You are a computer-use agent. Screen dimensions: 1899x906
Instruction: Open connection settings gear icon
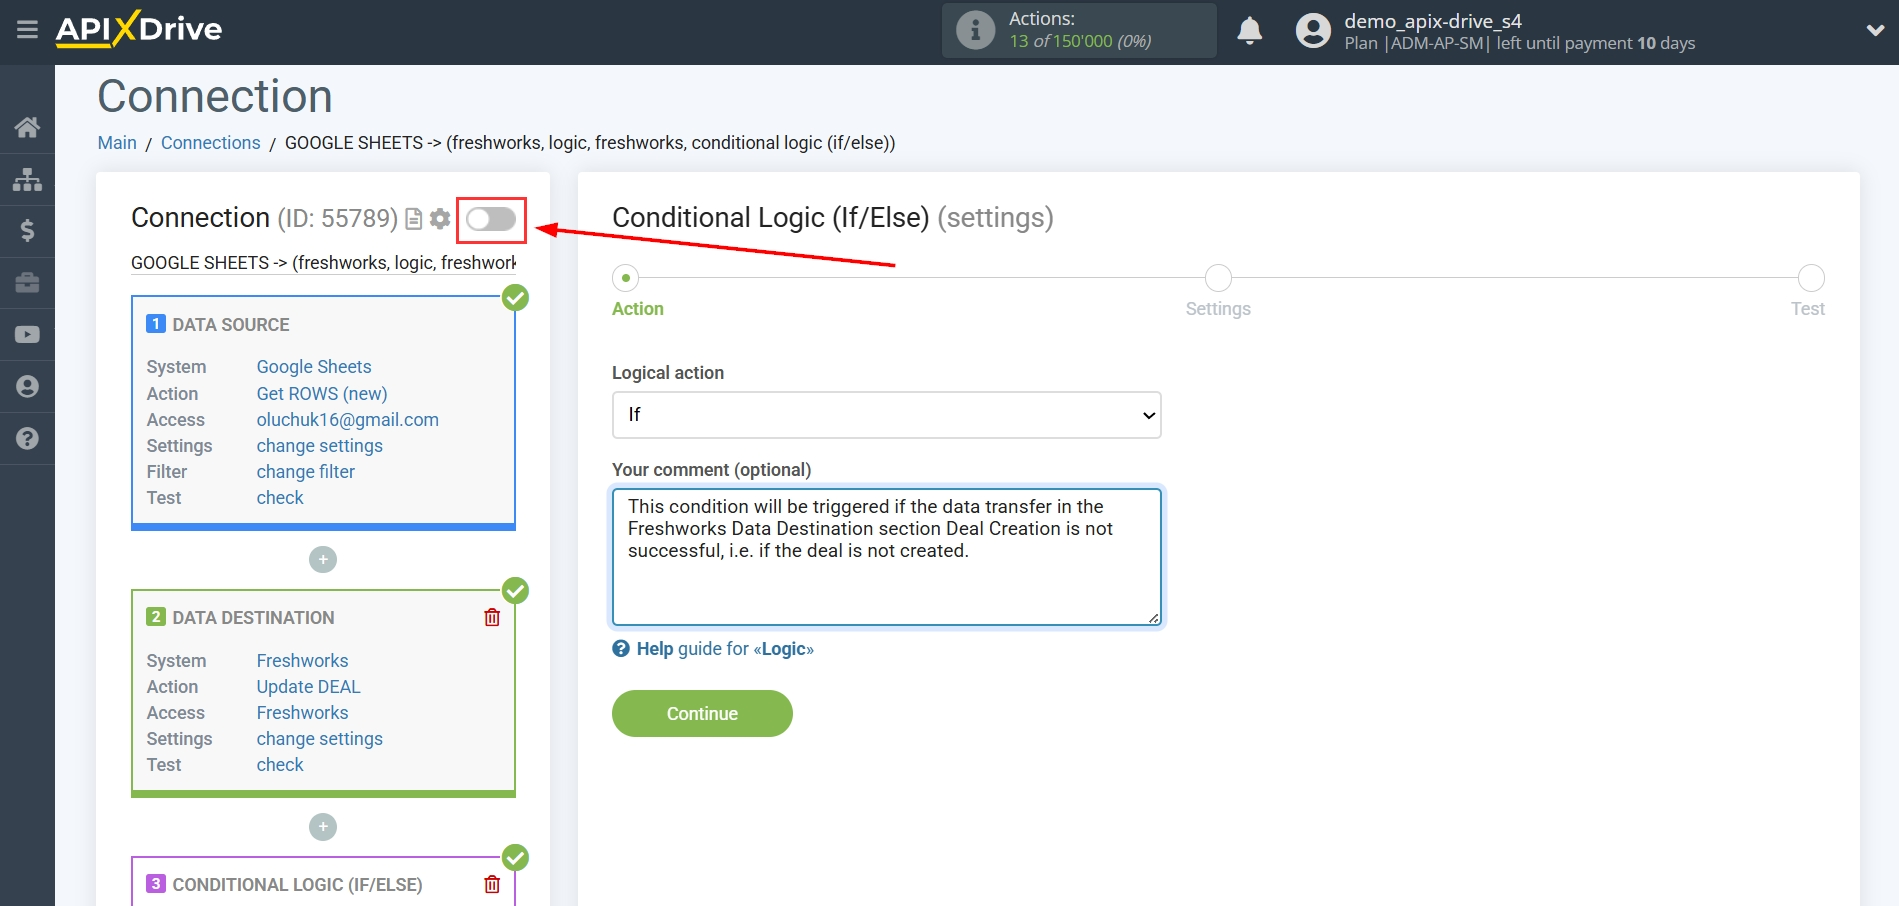440,219
